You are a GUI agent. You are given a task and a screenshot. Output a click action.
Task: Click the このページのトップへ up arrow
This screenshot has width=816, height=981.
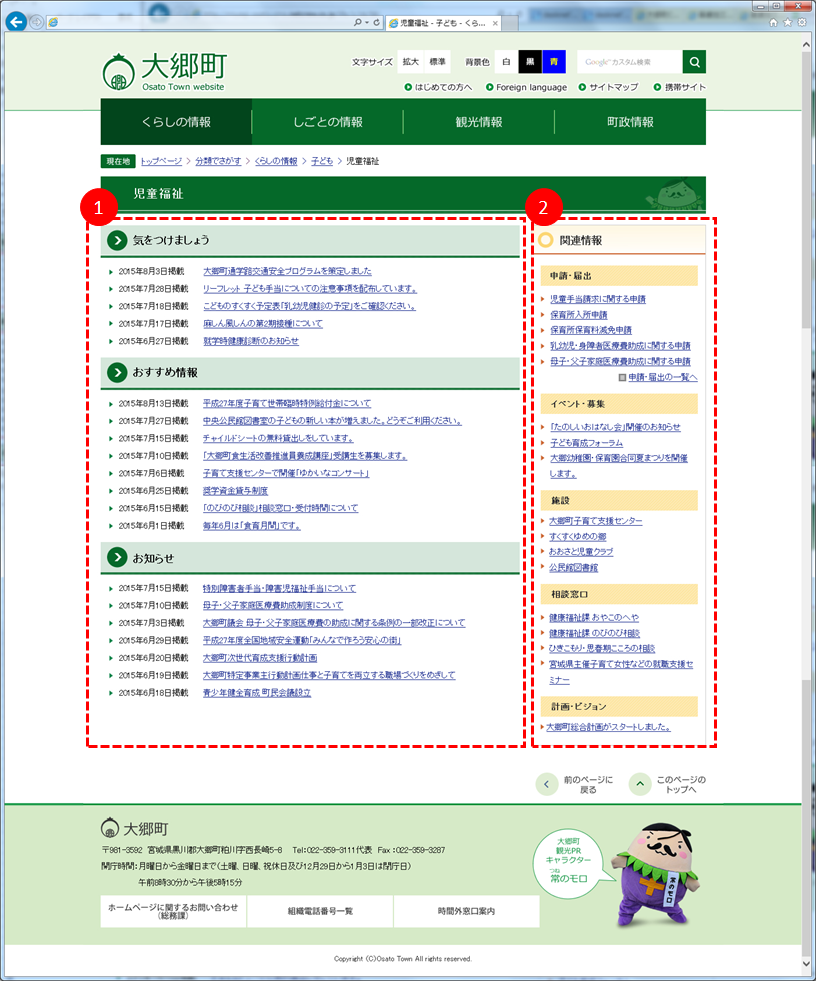640,784
